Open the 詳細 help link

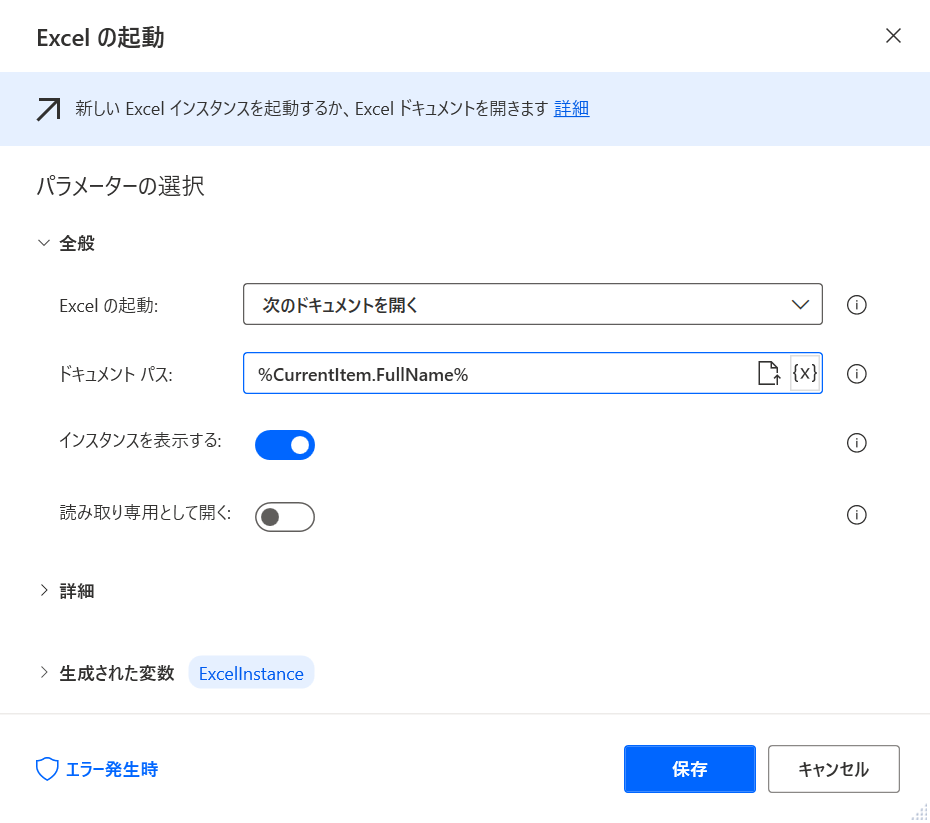[571, 109]
